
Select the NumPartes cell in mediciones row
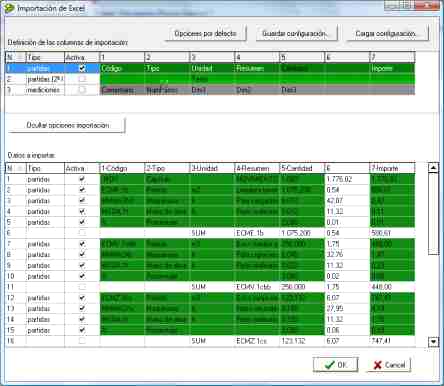point(167,90)
